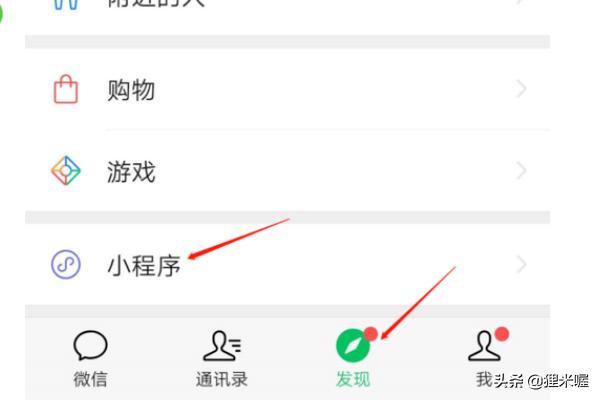Tap the colorful diamond Games icon
This screenshot has width=600, height=400.
[66, 170]
